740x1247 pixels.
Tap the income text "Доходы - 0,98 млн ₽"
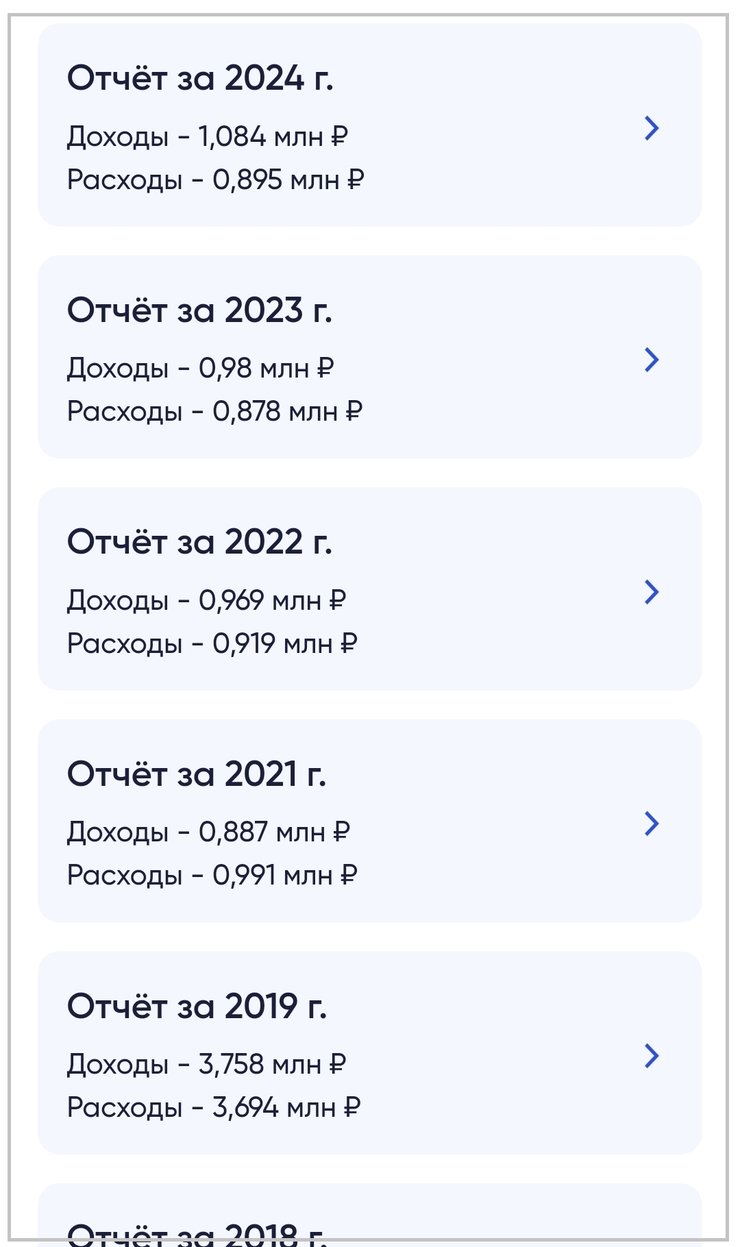click(200, 368)
